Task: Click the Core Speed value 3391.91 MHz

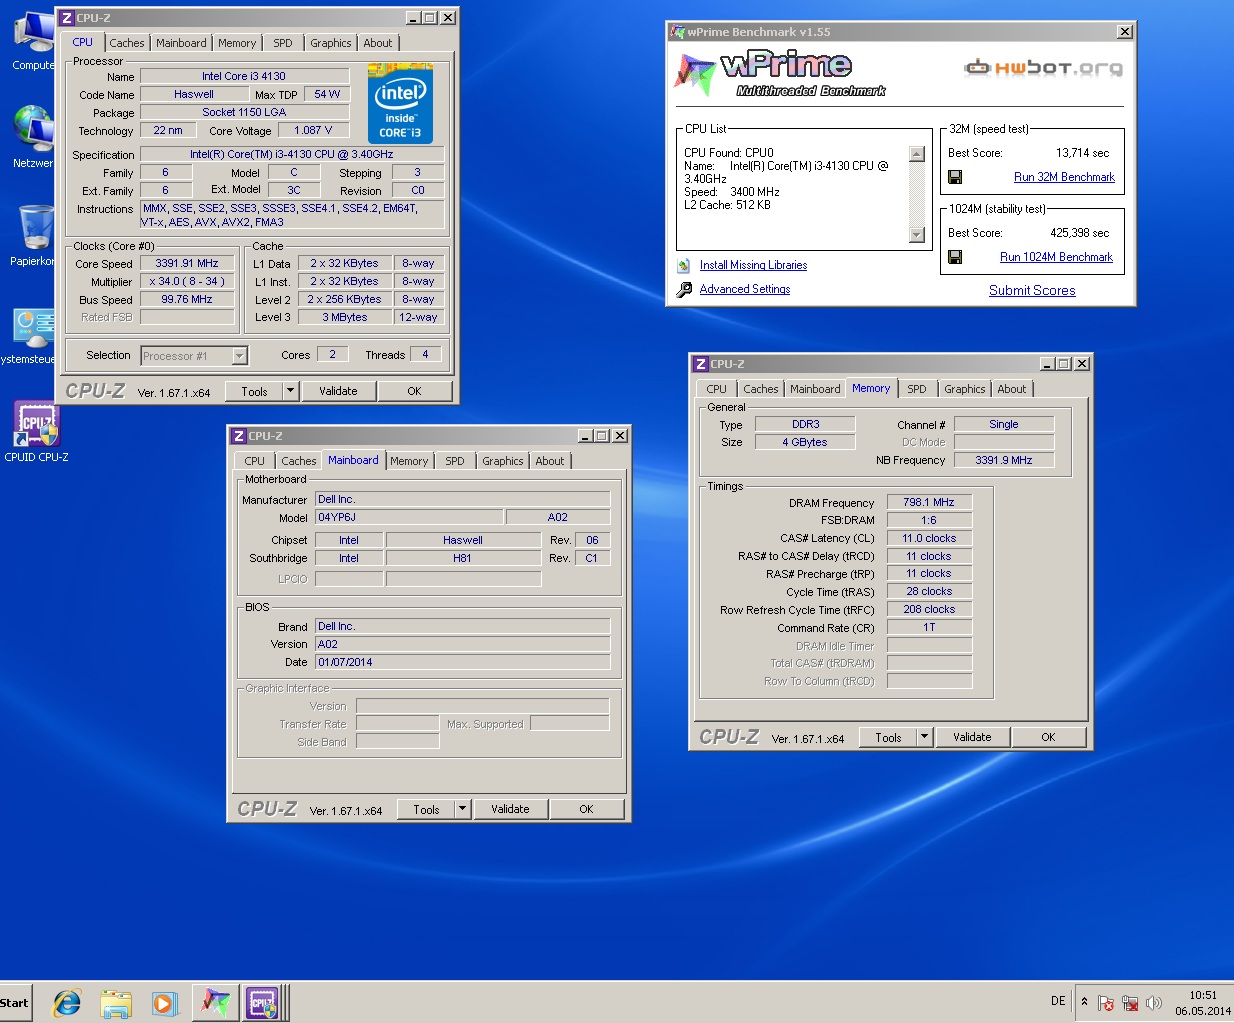Action: point(187,263)
